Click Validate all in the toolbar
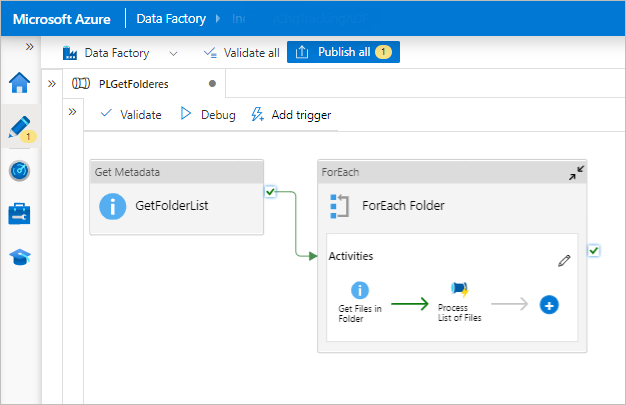This screenshot has width=626, height=405. pyautogui.click(x=241, y=53)
